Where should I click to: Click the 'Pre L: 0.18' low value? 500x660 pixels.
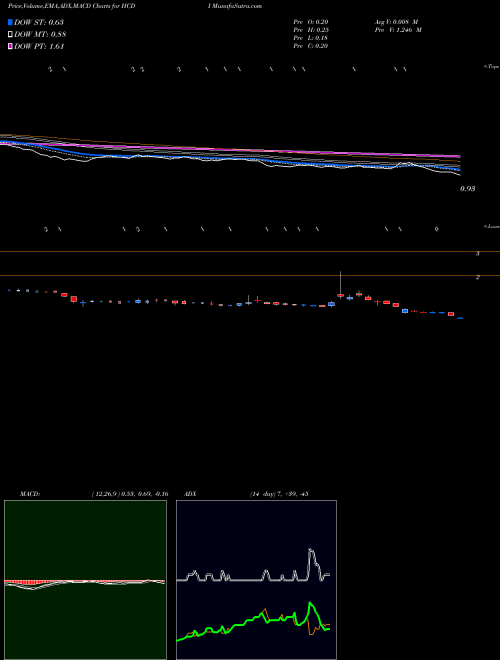pos(311,38)
